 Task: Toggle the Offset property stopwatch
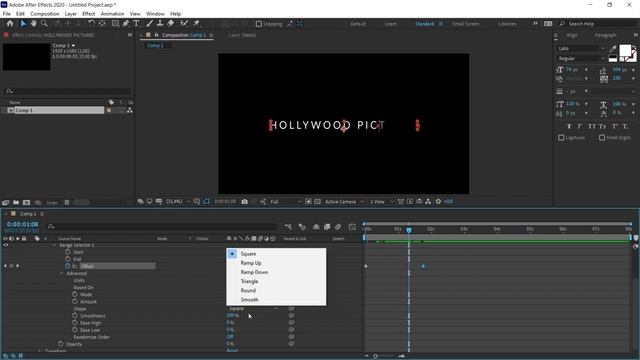68,266
